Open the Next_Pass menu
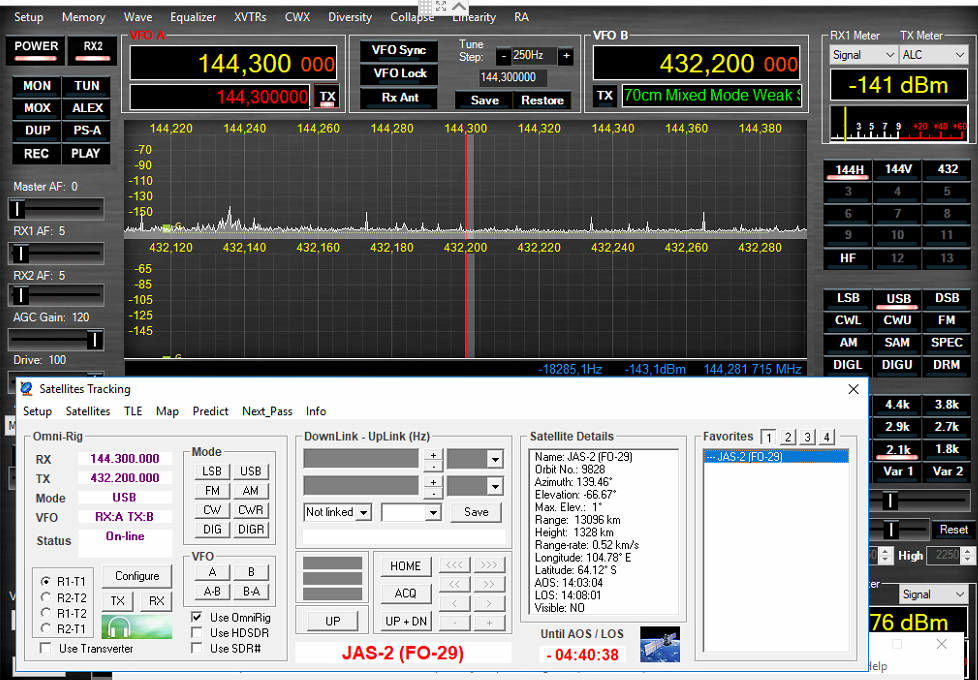 [x=267, y=411]
